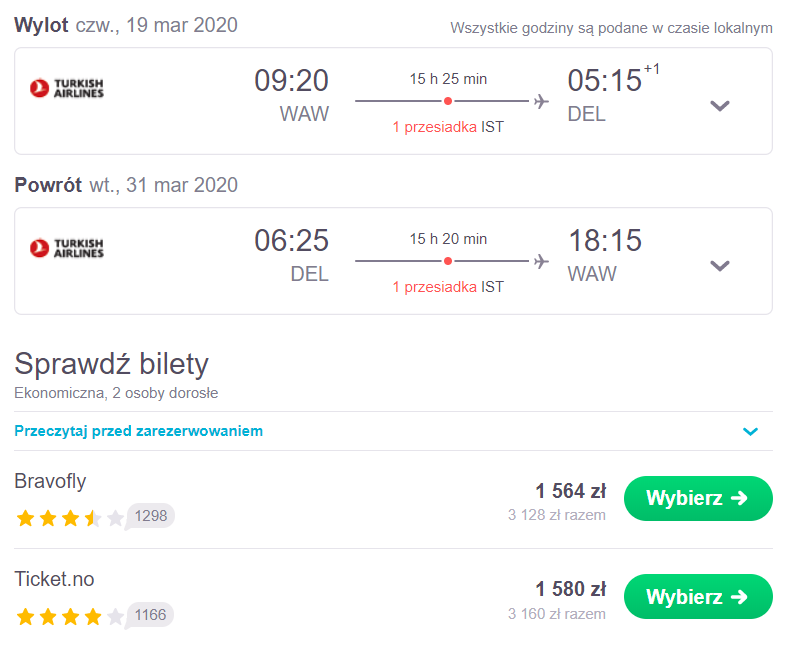The width and height of the screenshot is (787, 645).
Task: Expand the Przeczytaj przed zarezerwowaniem chevron
Action: click(x=750, y=431)
